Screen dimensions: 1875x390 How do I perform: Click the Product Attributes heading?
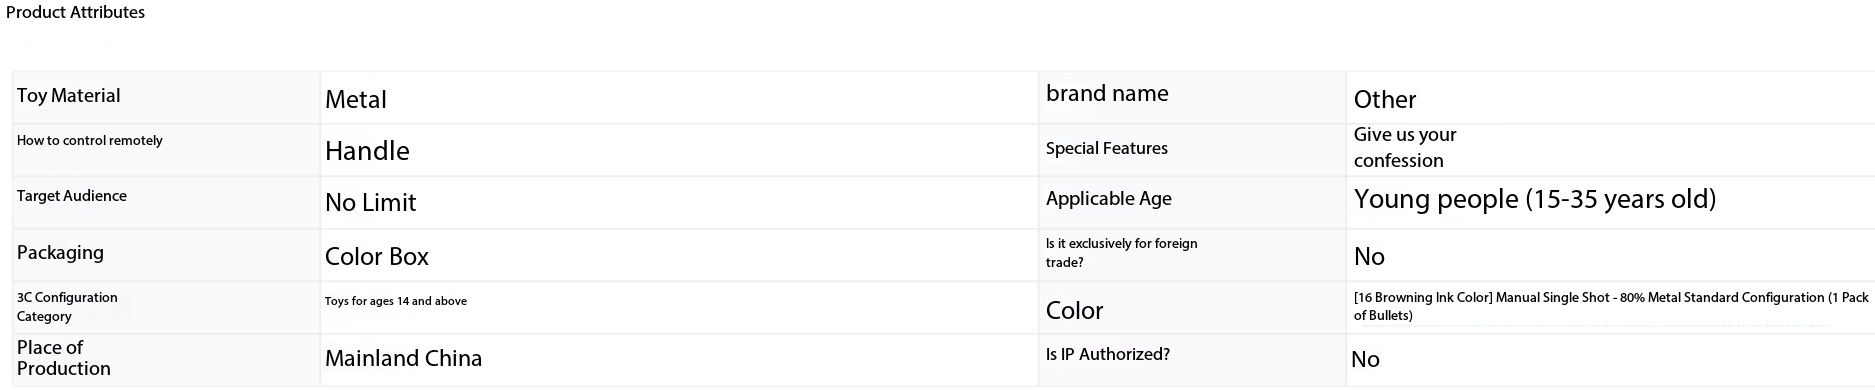(x=75, y=12)
